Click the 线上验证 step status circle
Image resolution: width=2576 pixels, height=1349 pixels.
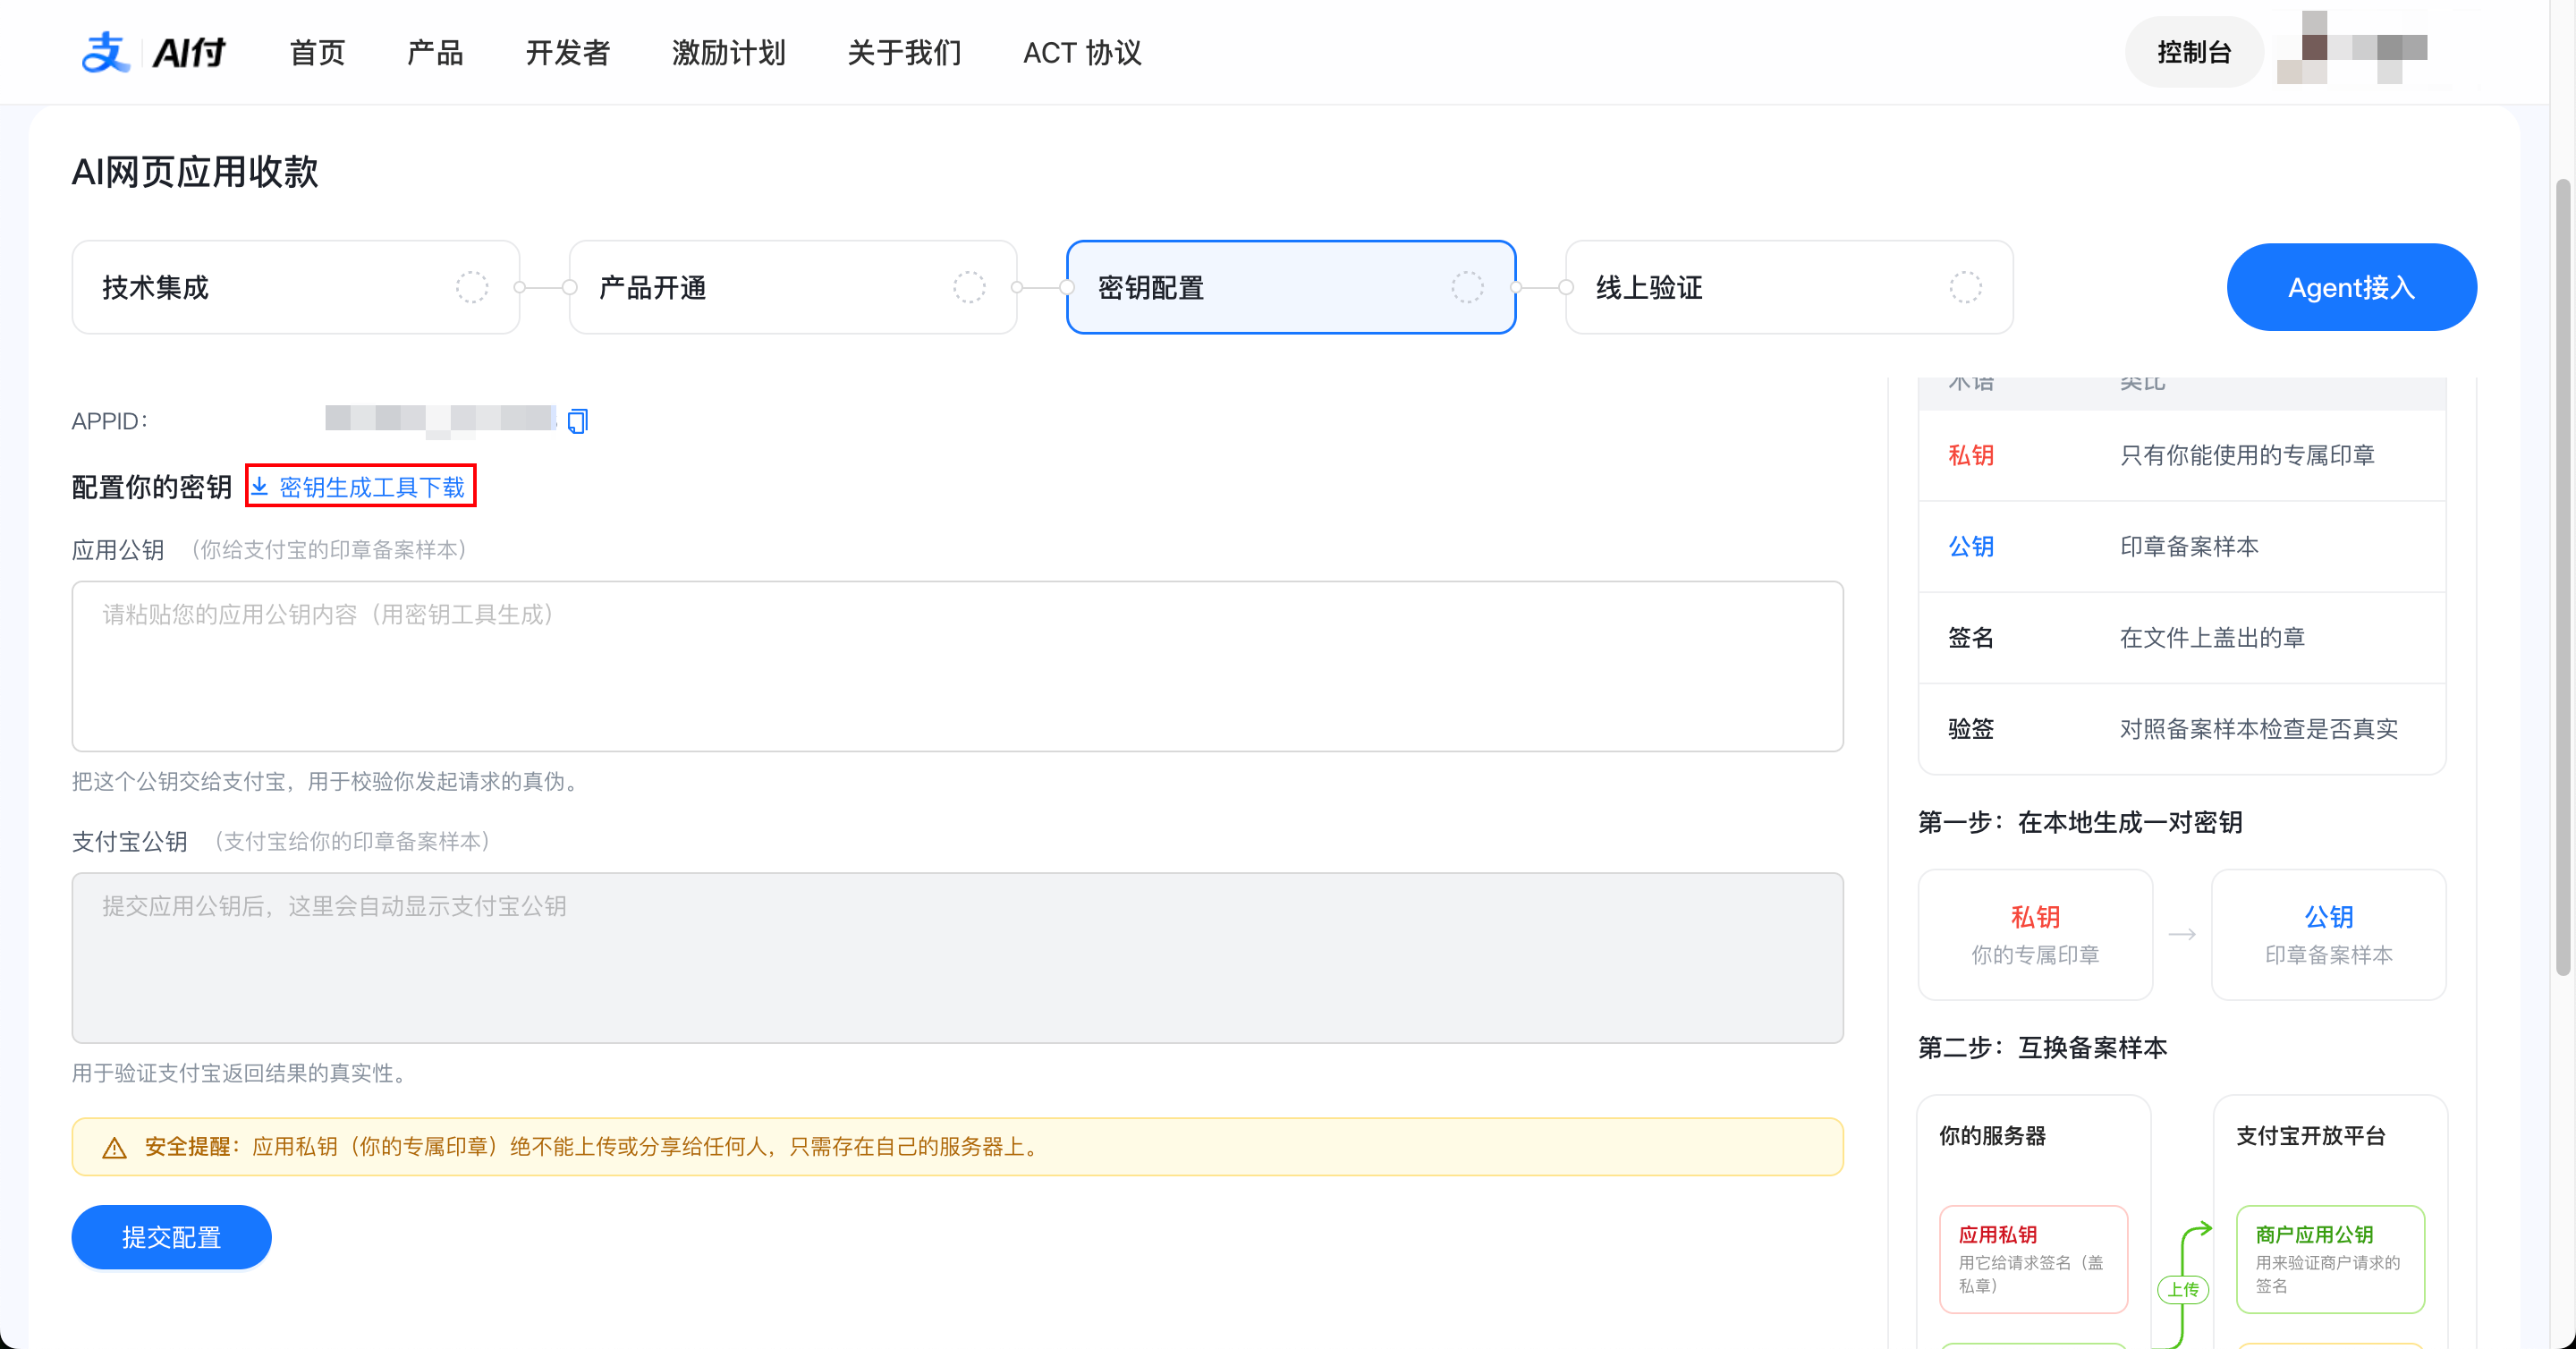pos(1965,288)
